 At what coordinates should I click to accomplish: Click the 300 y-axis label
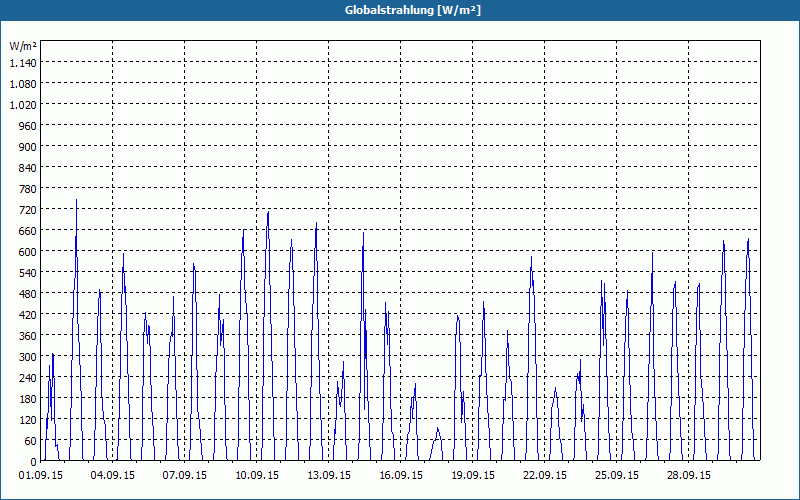click(28, 357)
